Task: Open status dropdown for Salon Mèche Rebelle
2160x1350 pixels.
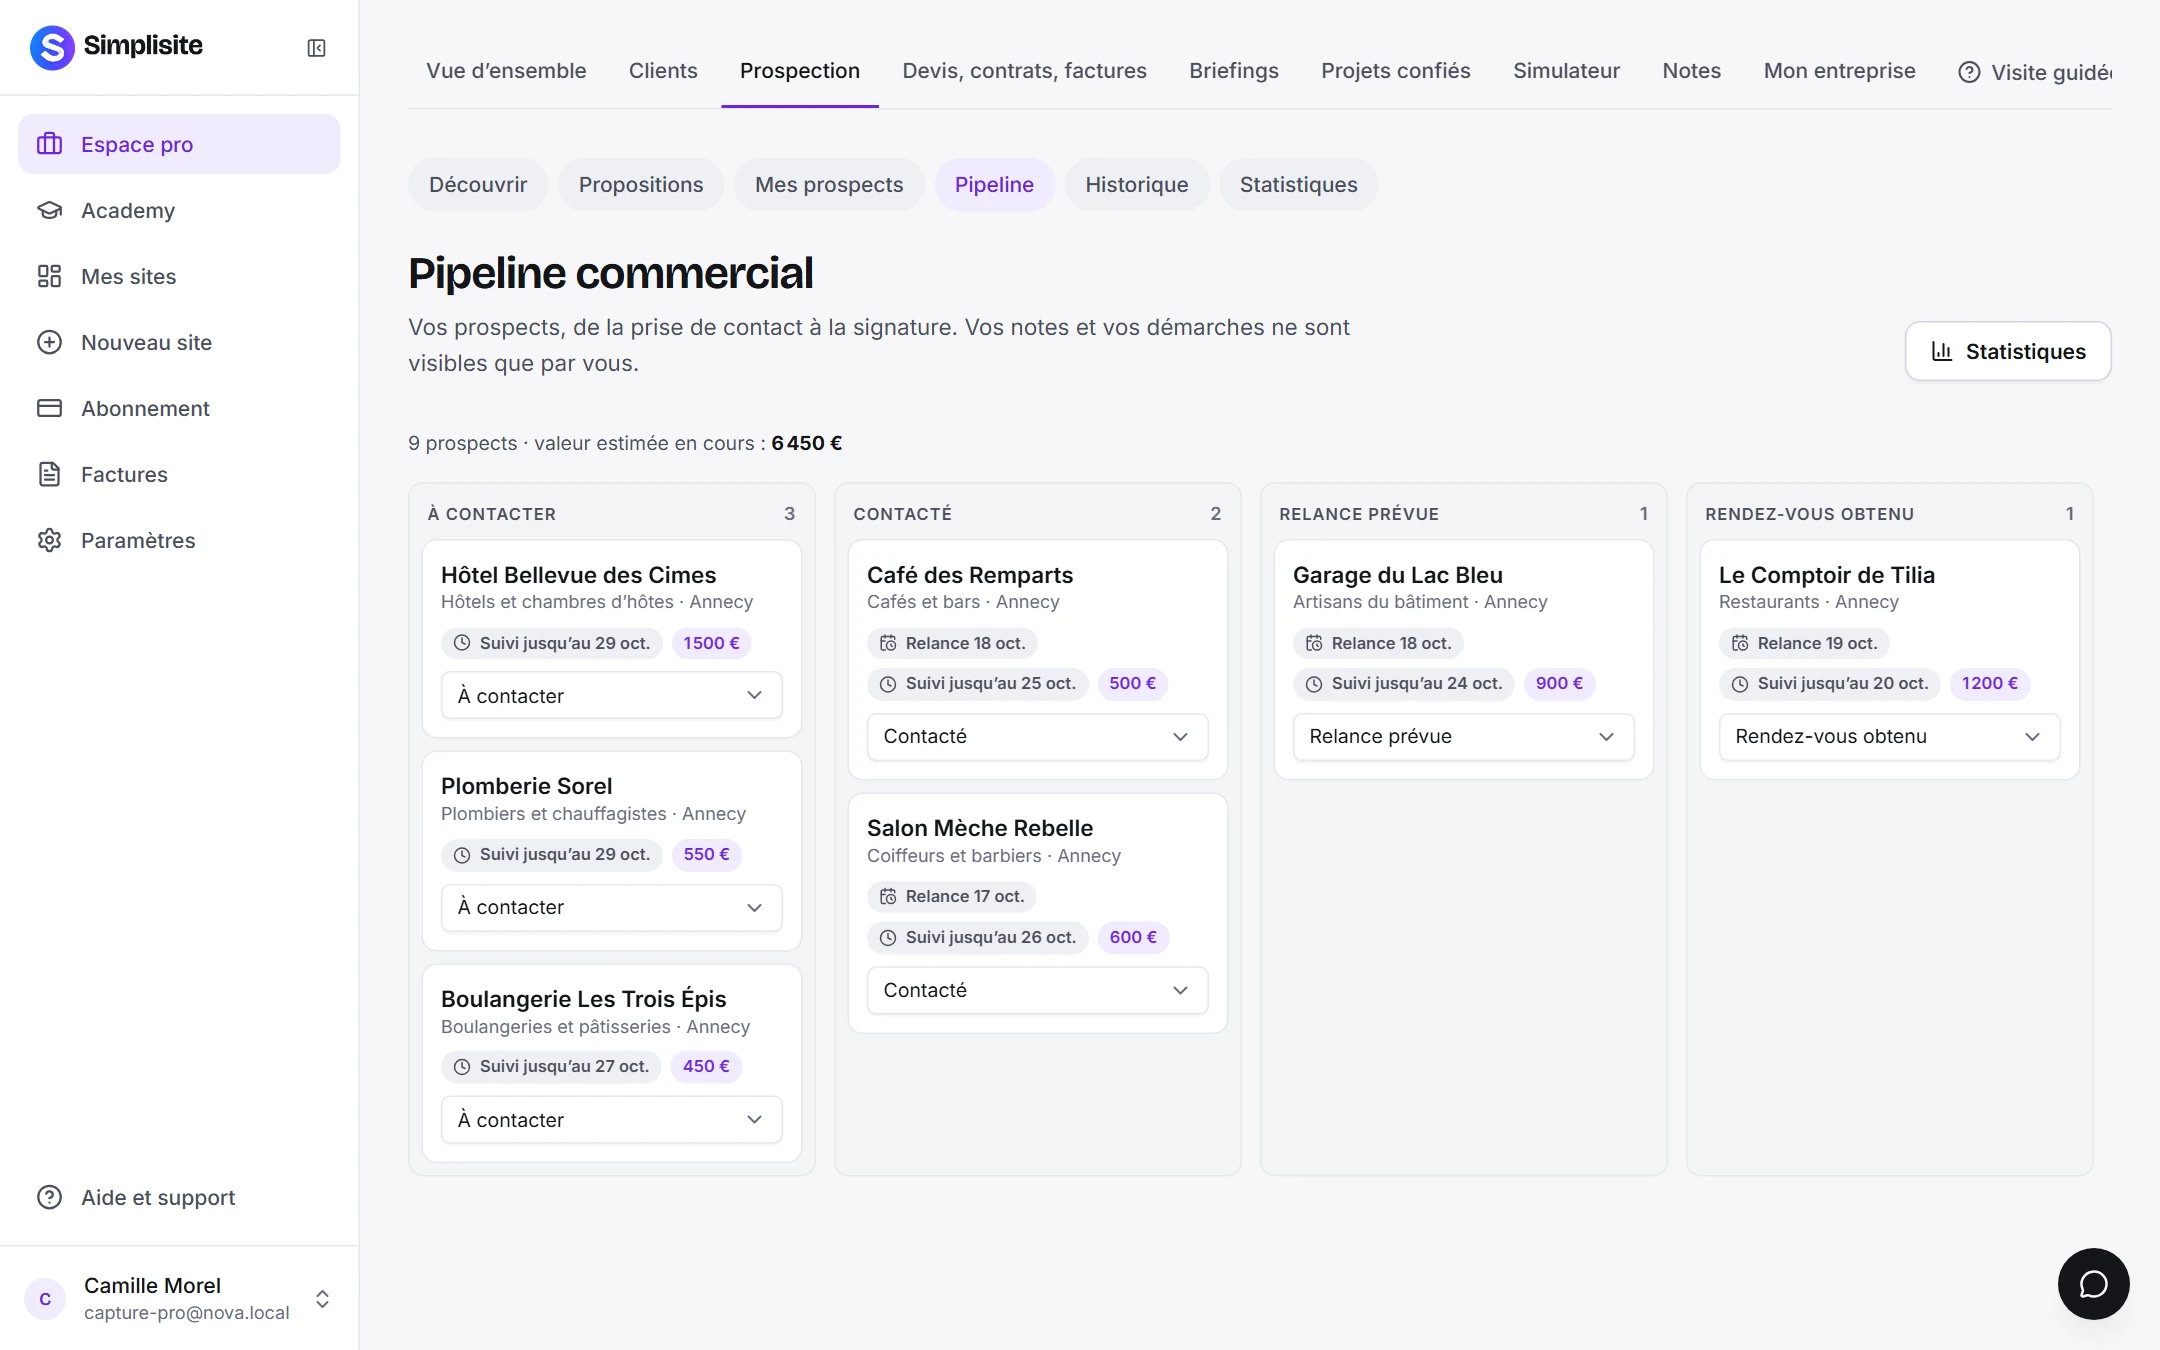Action: pyautogui.click(x=1037, y=990)
